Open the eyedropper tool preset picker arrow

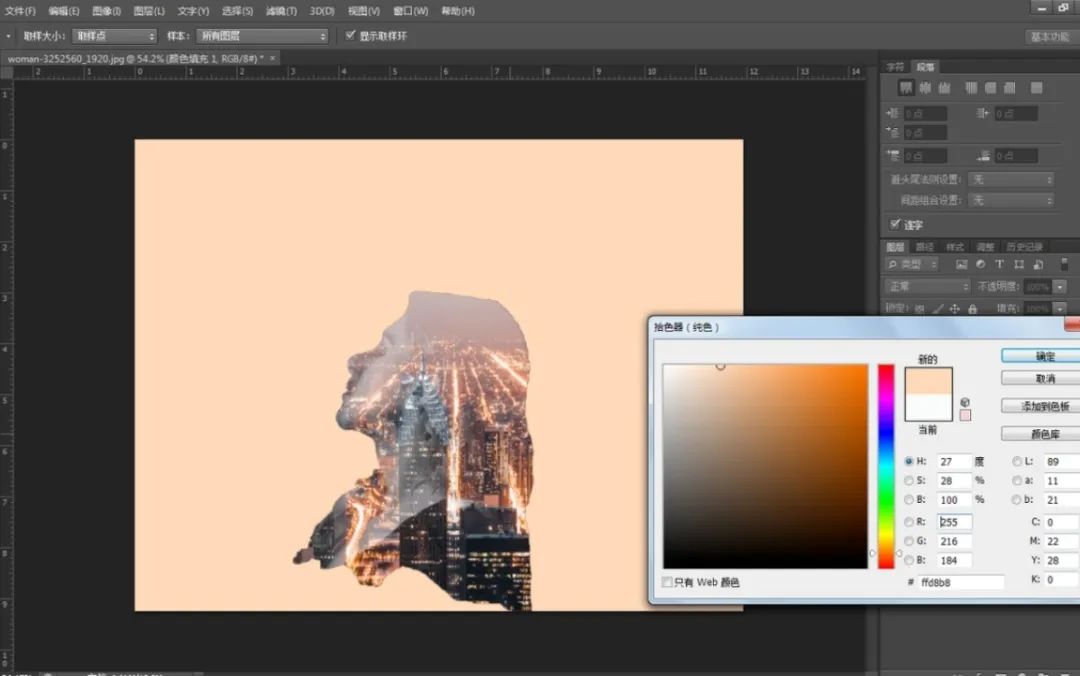(x=8, y=36)
